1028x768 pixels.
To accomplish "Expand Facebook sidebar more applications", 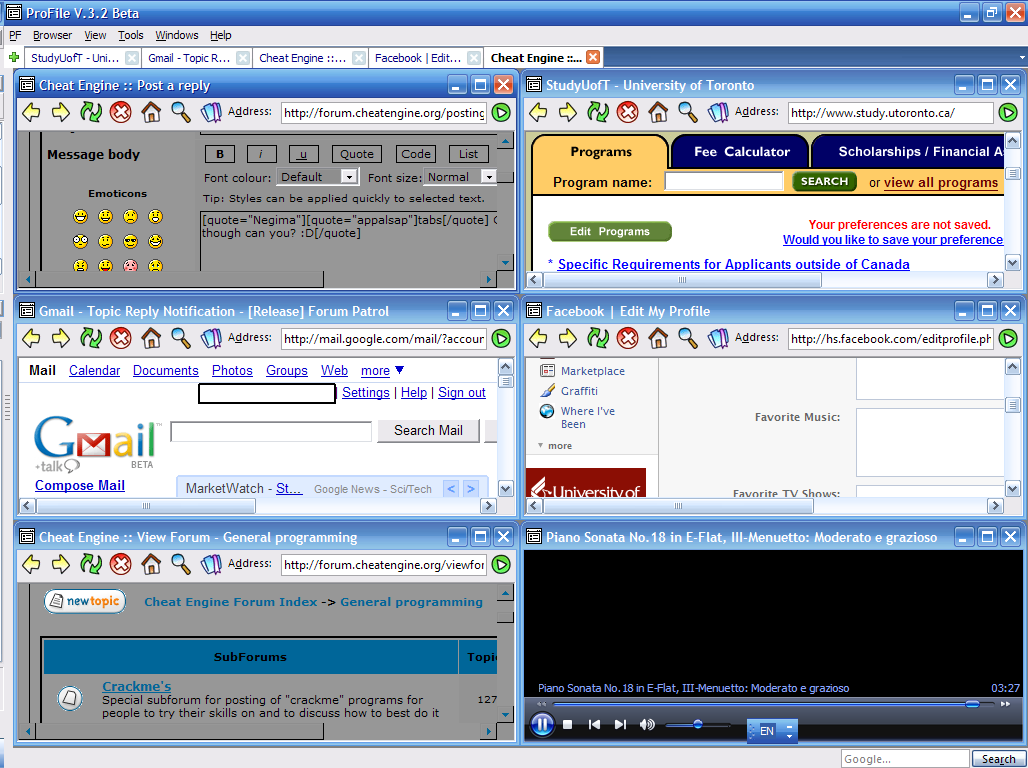I will click(555, 446).
